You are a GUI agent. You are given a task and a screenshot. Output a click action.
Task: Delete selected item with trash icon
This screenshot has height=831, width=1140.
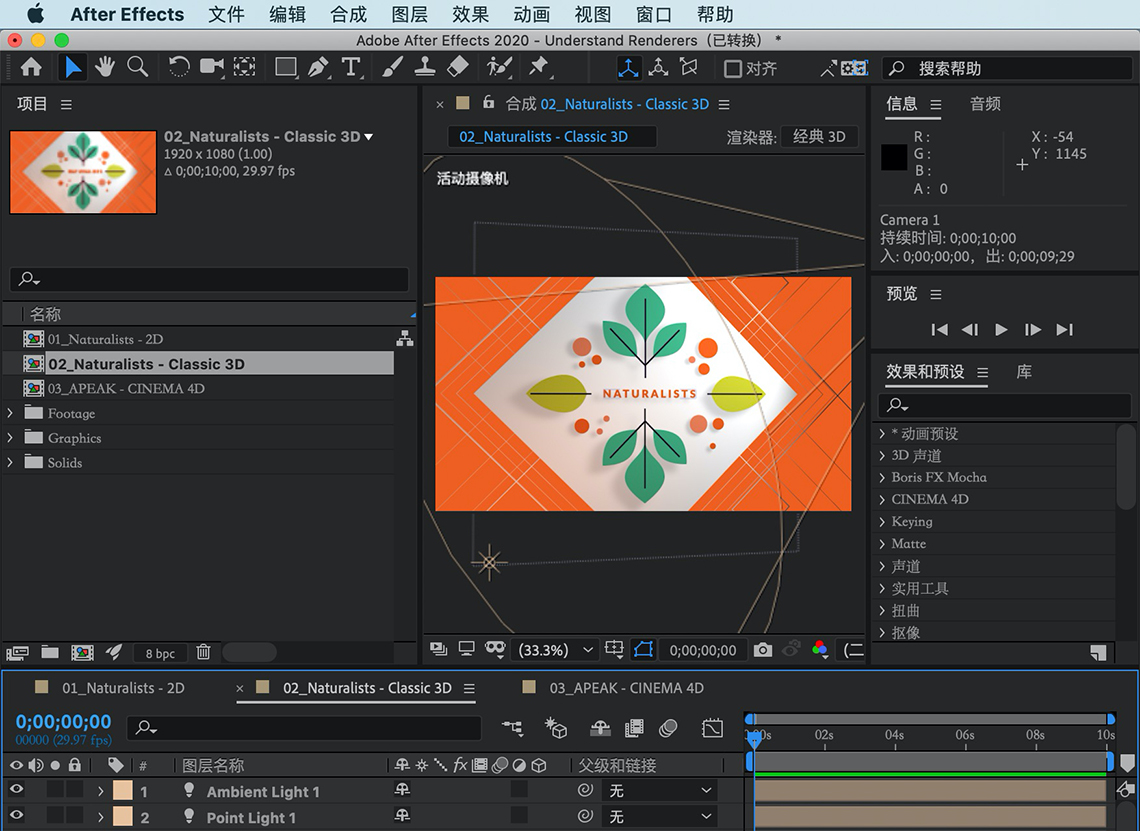pos(203,652)
